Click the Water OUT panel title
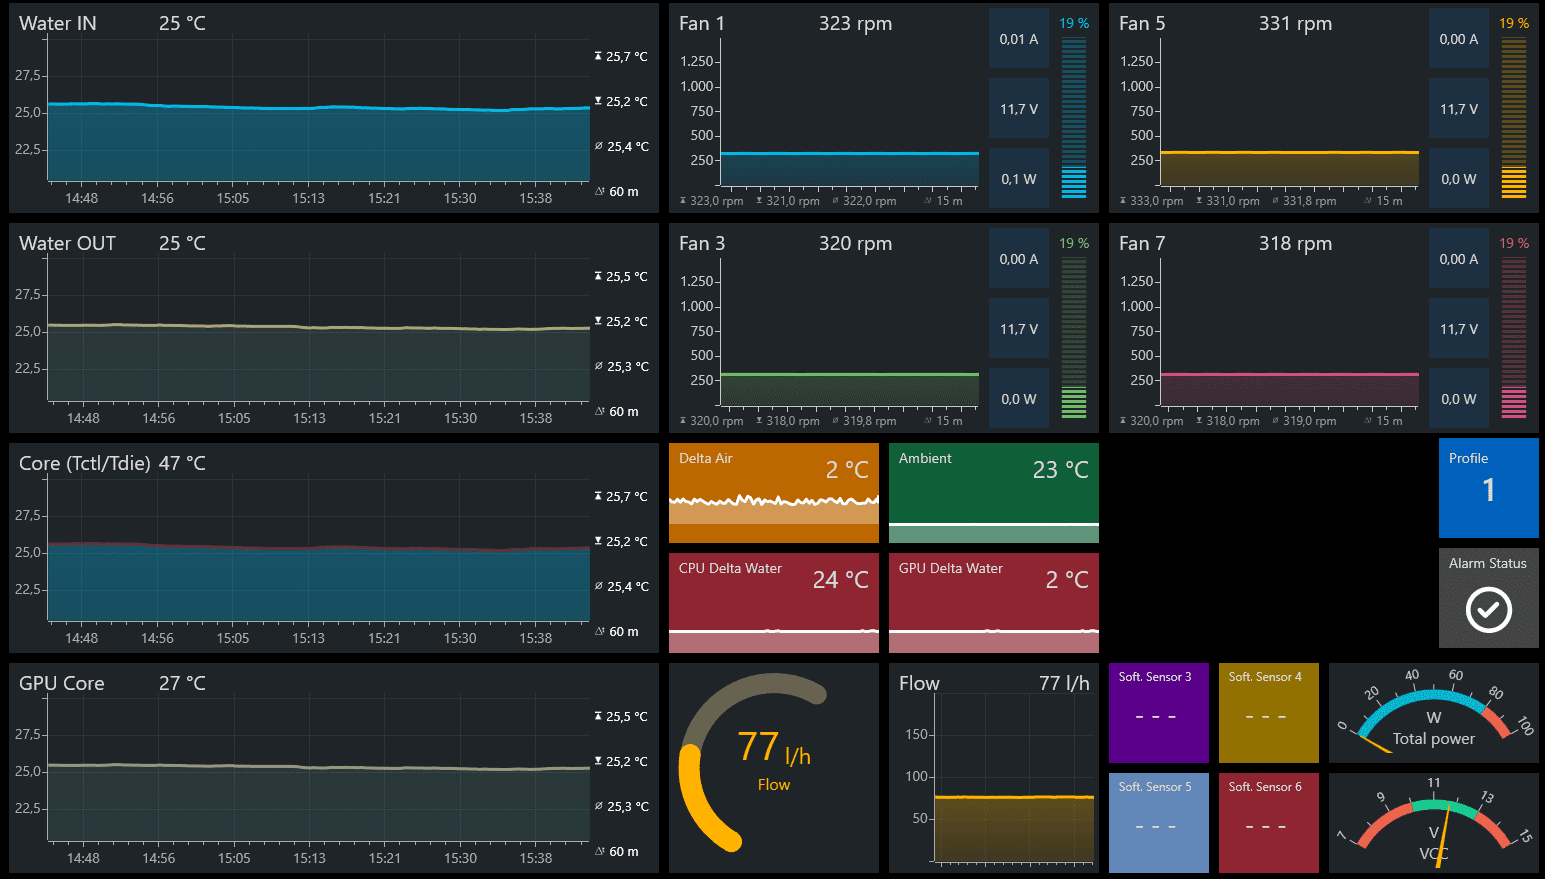 [x=67, y=243]
